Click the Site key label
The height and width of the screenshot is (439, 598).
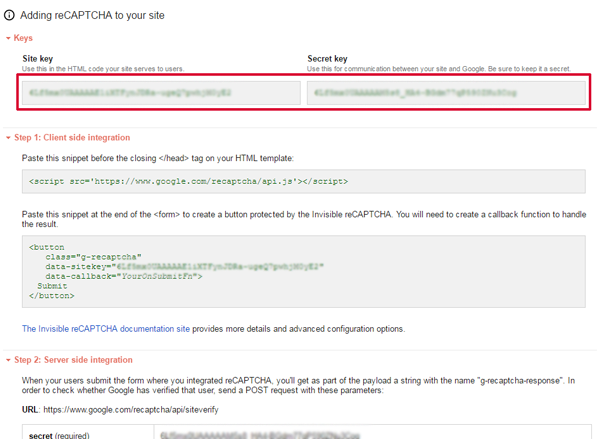click(37, 59)
